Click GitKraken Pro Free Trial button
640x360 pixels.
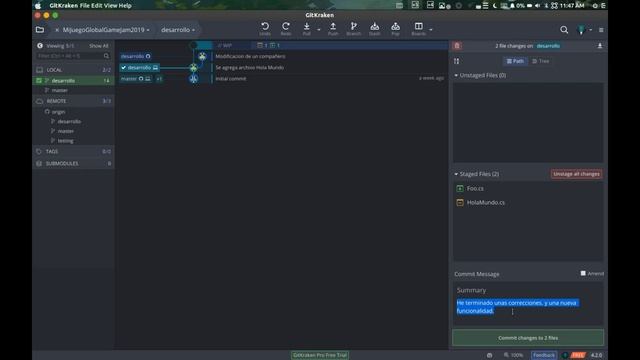click(x=320, y=355)
